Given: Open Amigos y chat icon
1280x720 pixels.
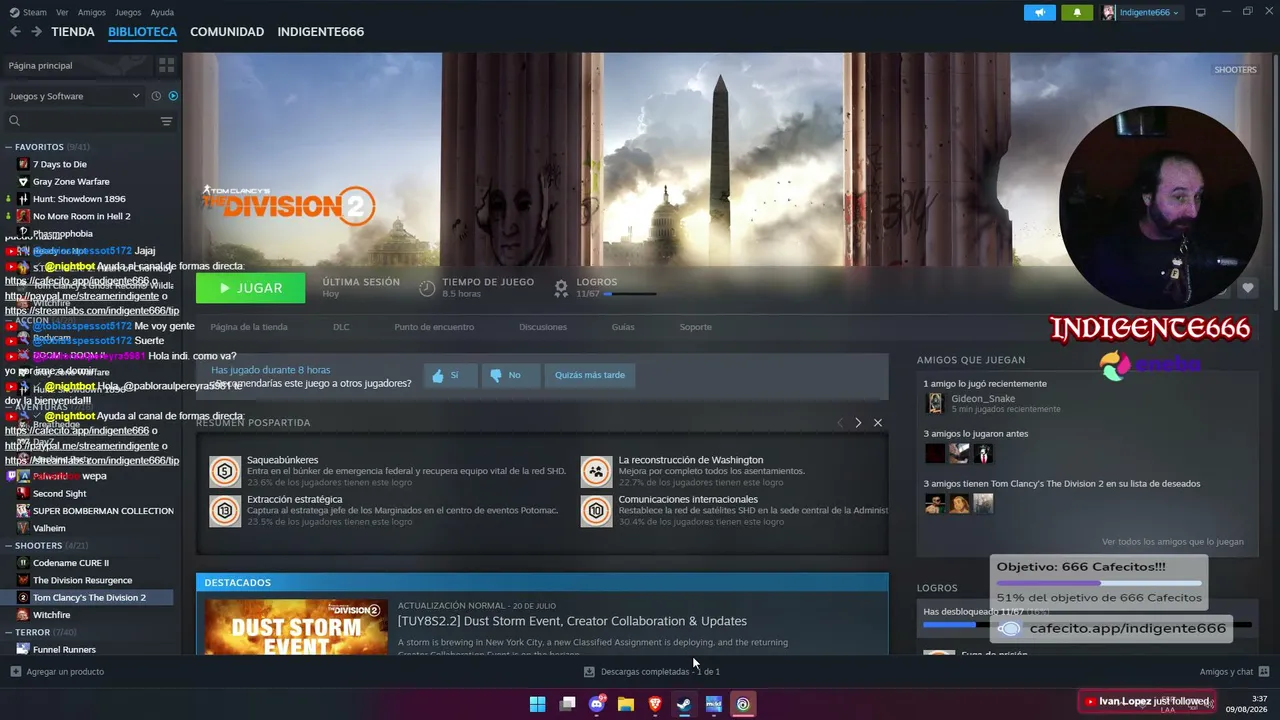Looking at the screenshot, I should [1264, 672].
